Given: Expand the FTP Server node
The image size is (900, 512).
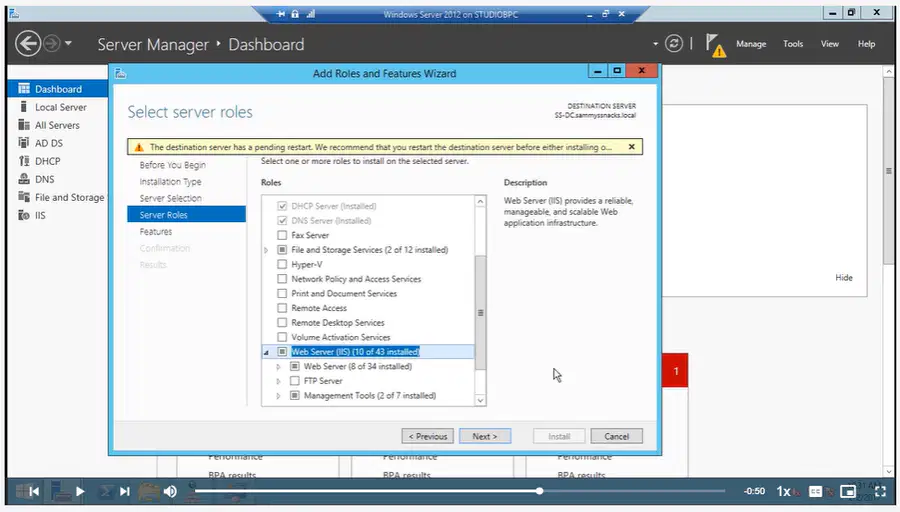Looking at the screenshot, I should (x=278, y=381).
